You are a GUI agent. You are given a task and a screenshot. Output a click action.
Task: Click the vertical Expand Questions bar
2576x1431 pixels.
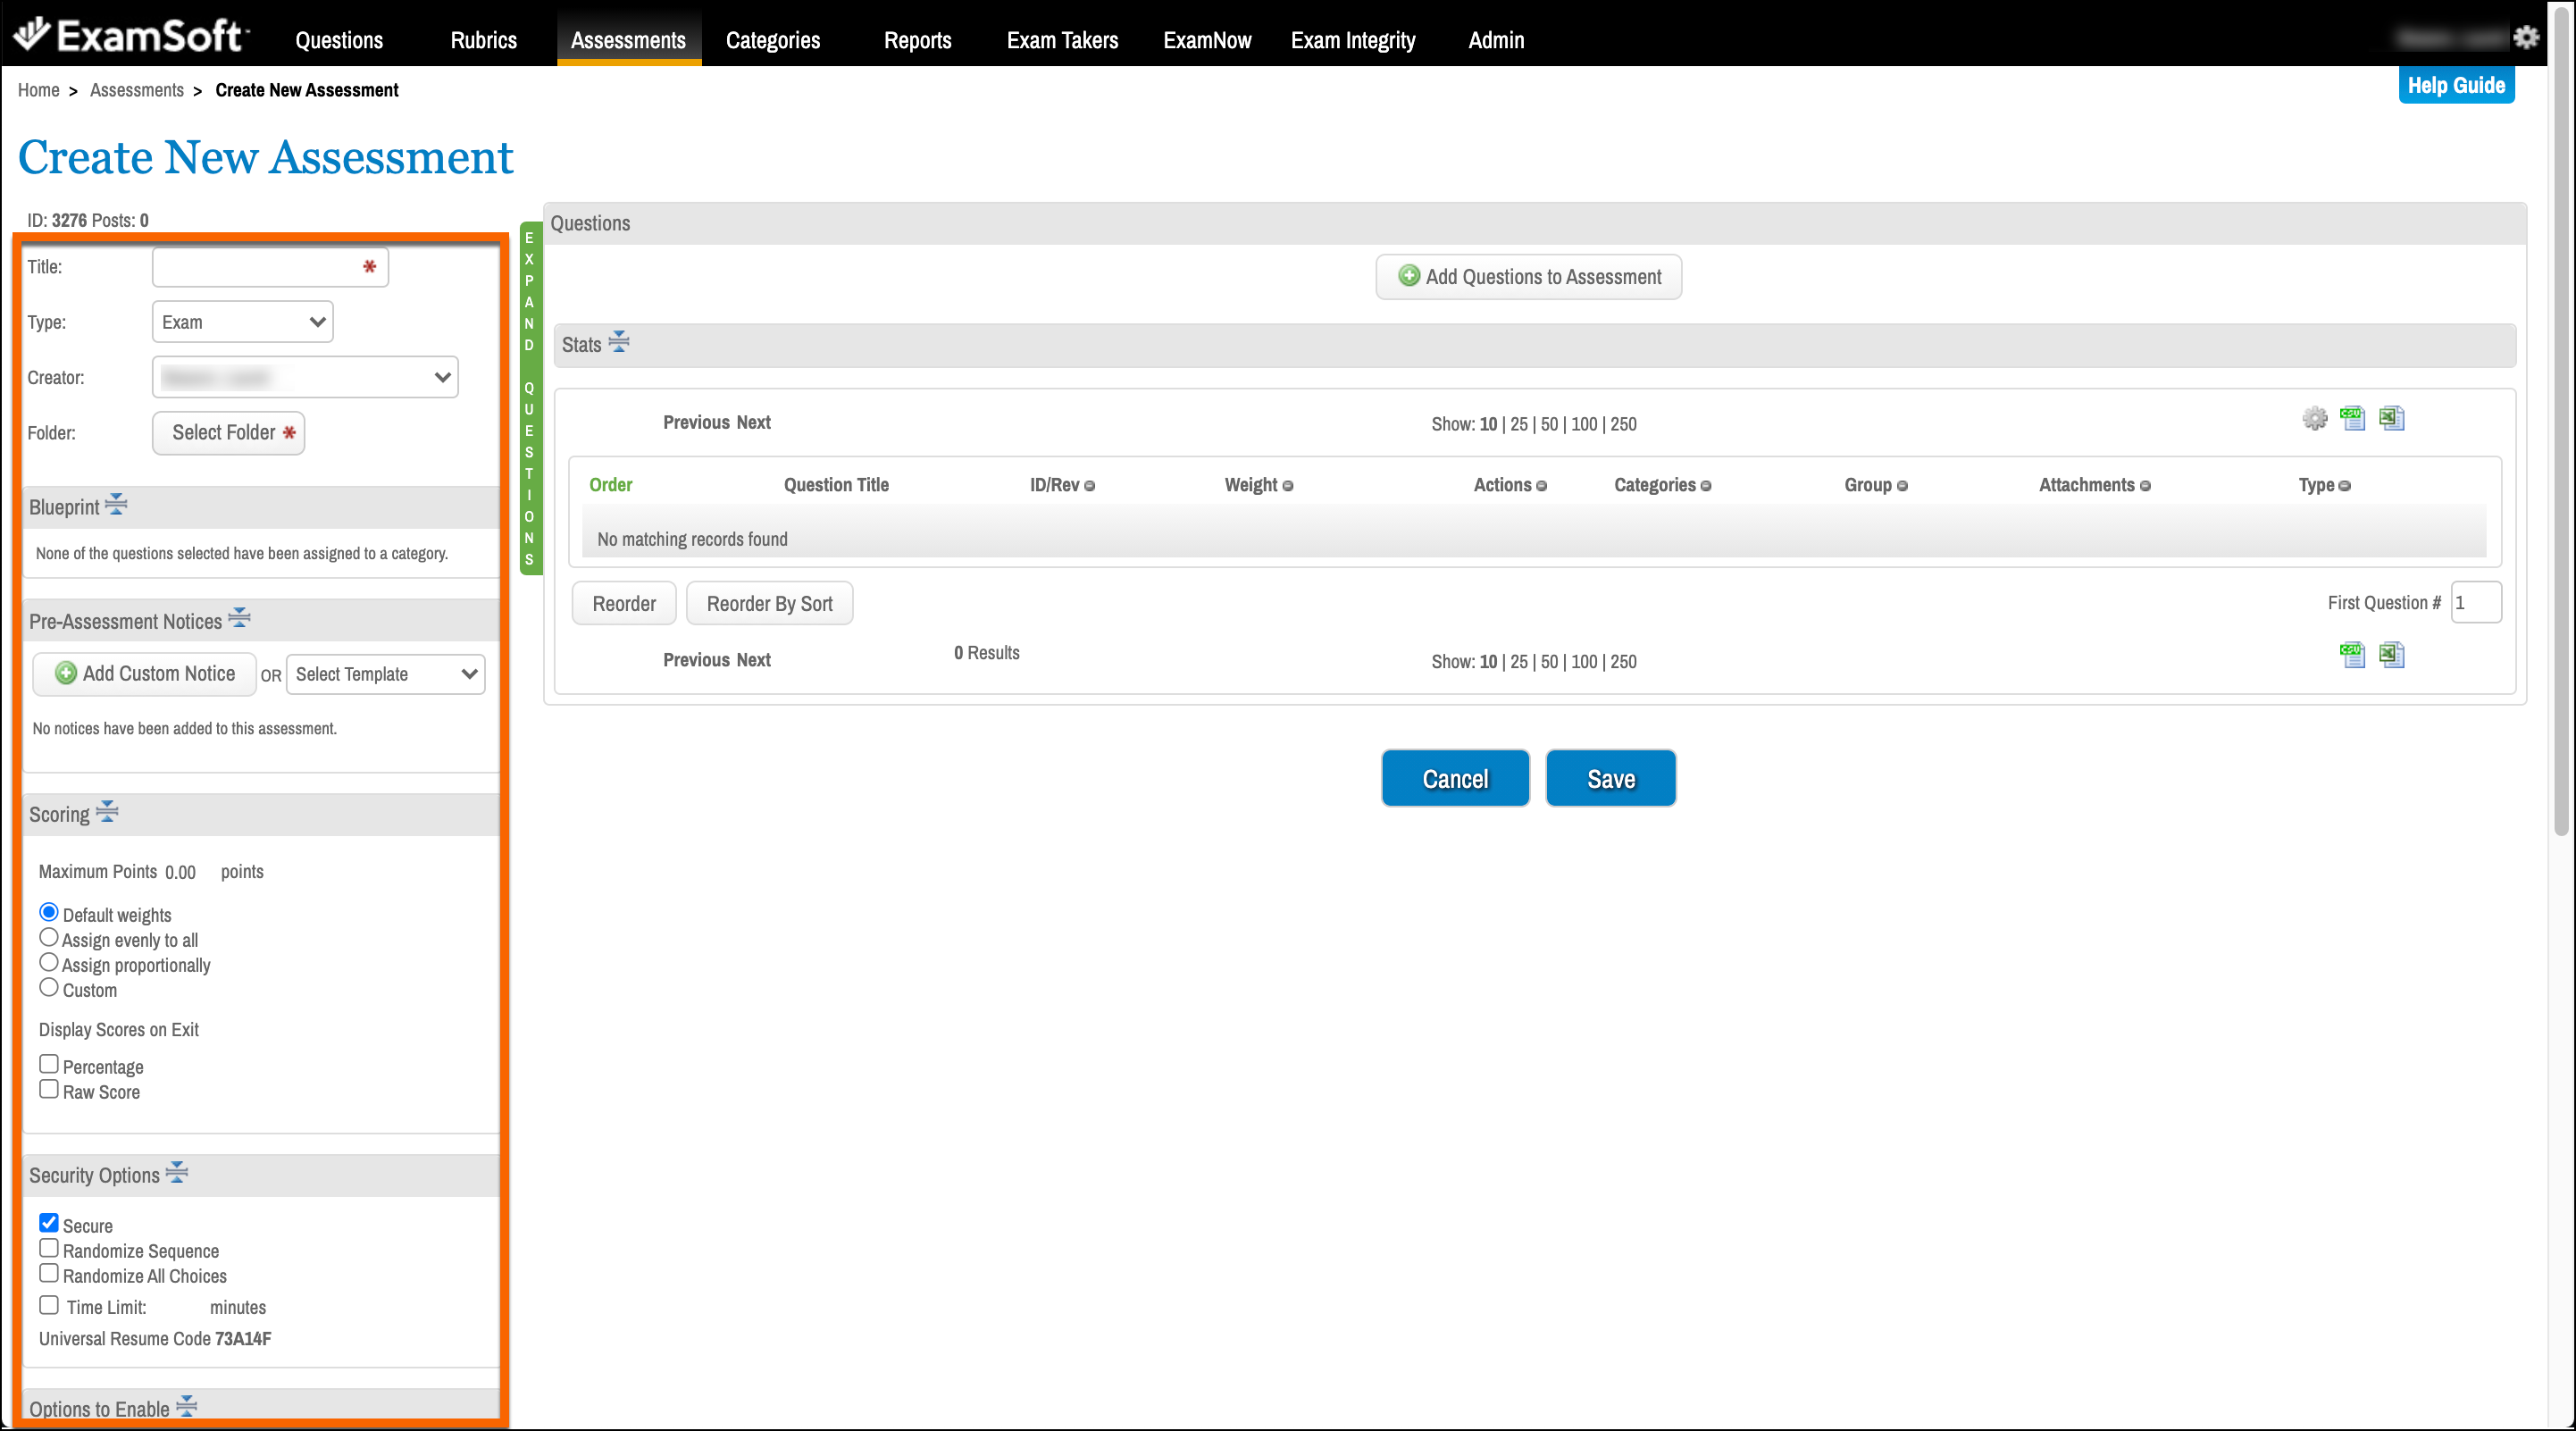[x=530, y=398]
